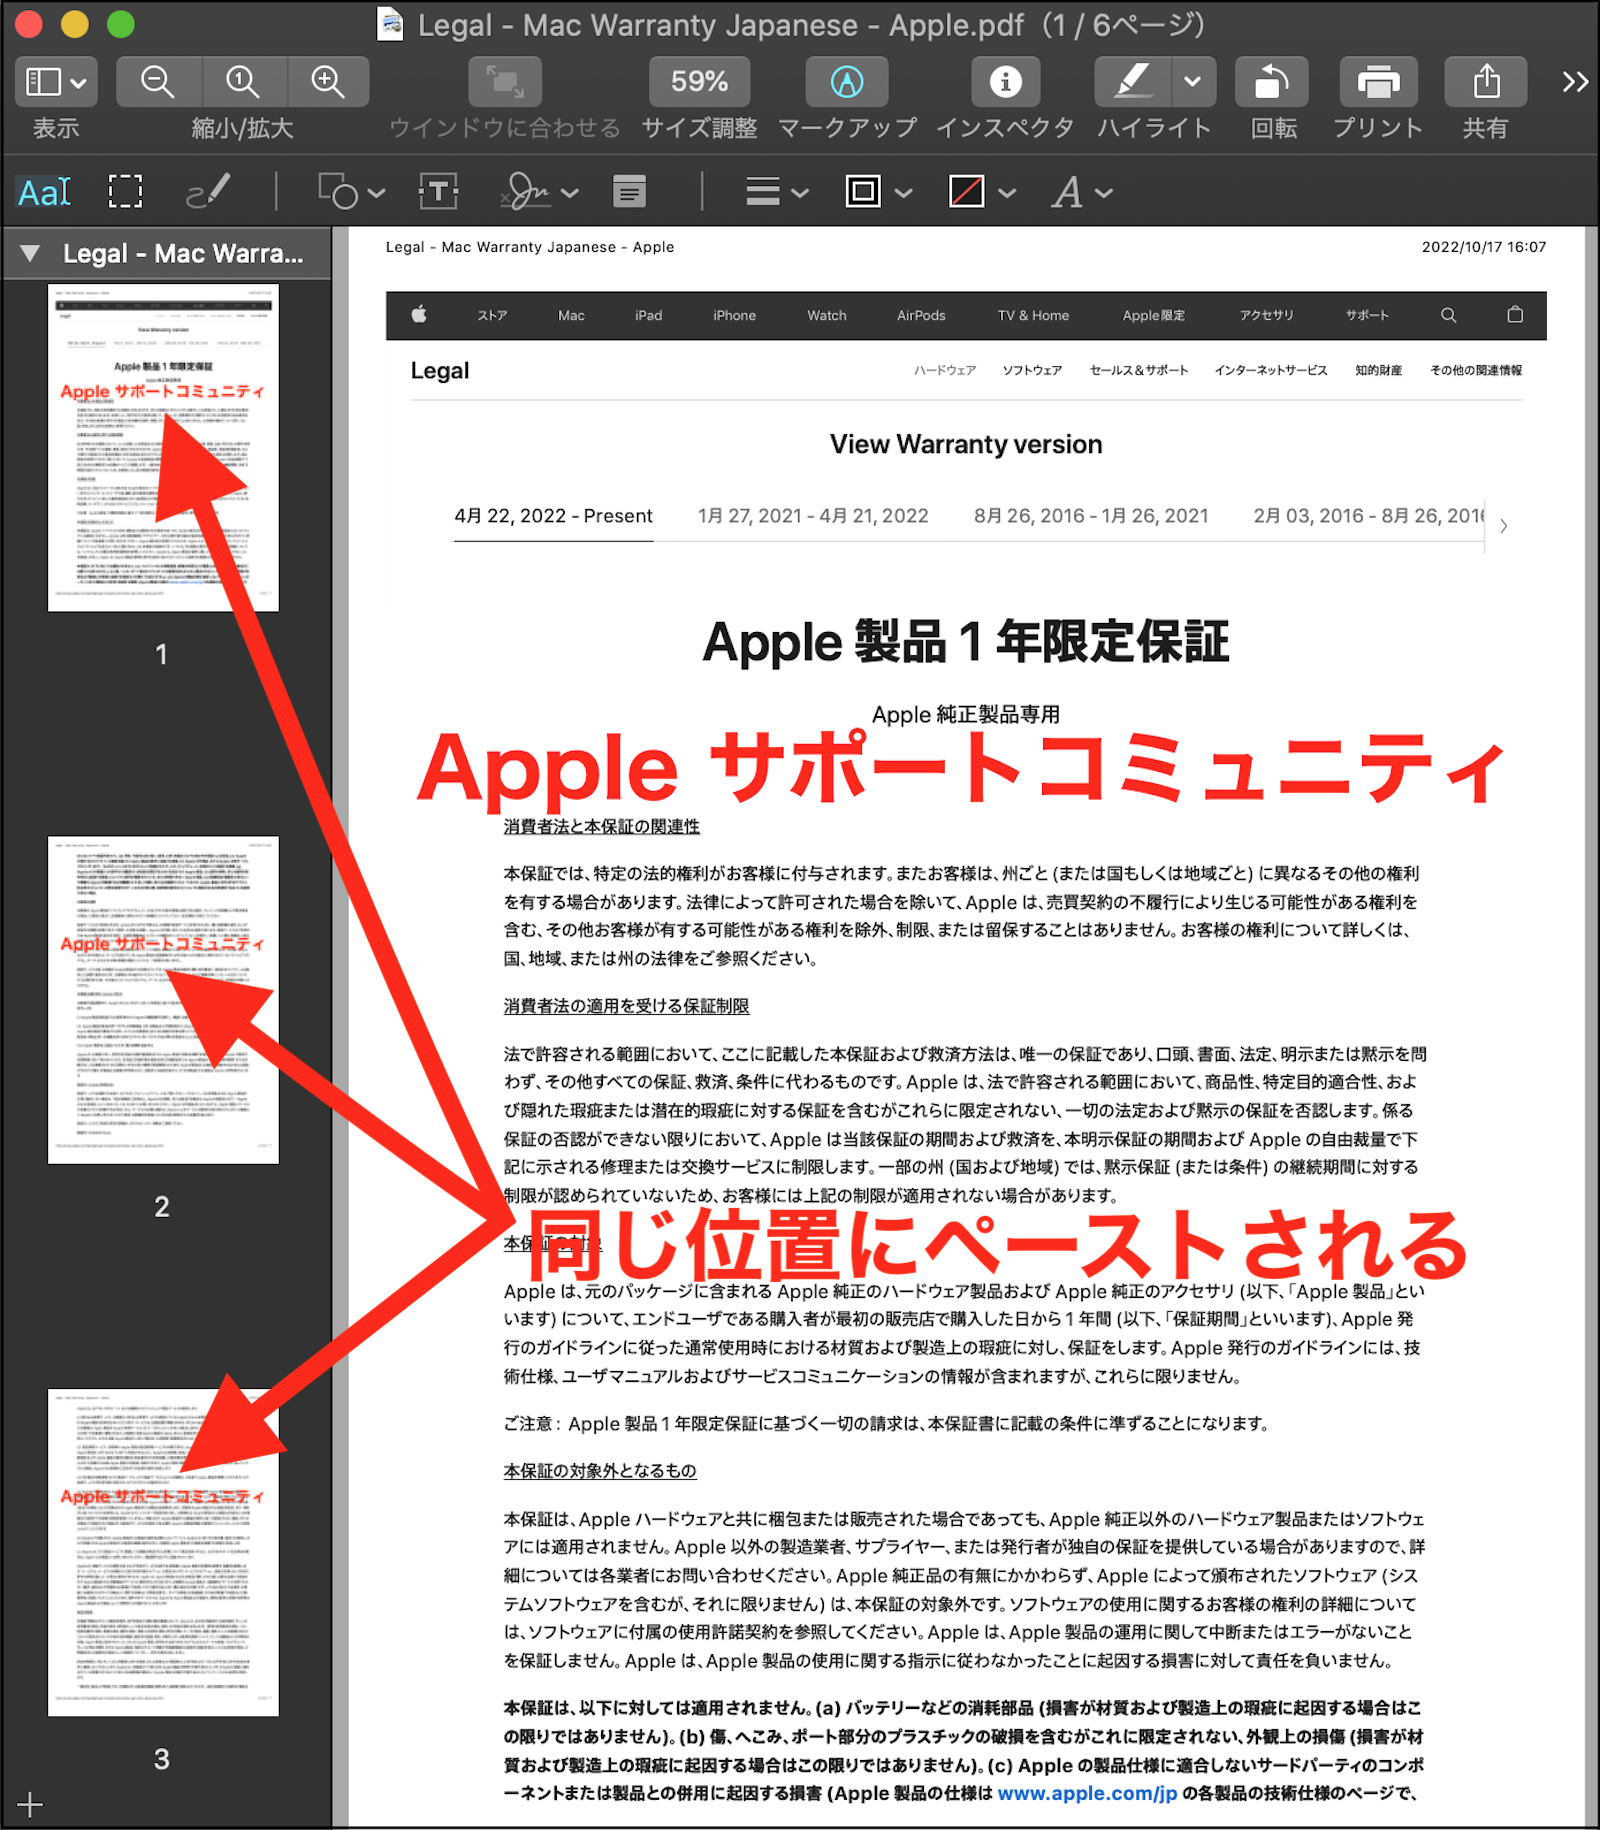Open the 59% size adjustment field
Viewport: 1600px width, 1830px height.
coord(699,82)
